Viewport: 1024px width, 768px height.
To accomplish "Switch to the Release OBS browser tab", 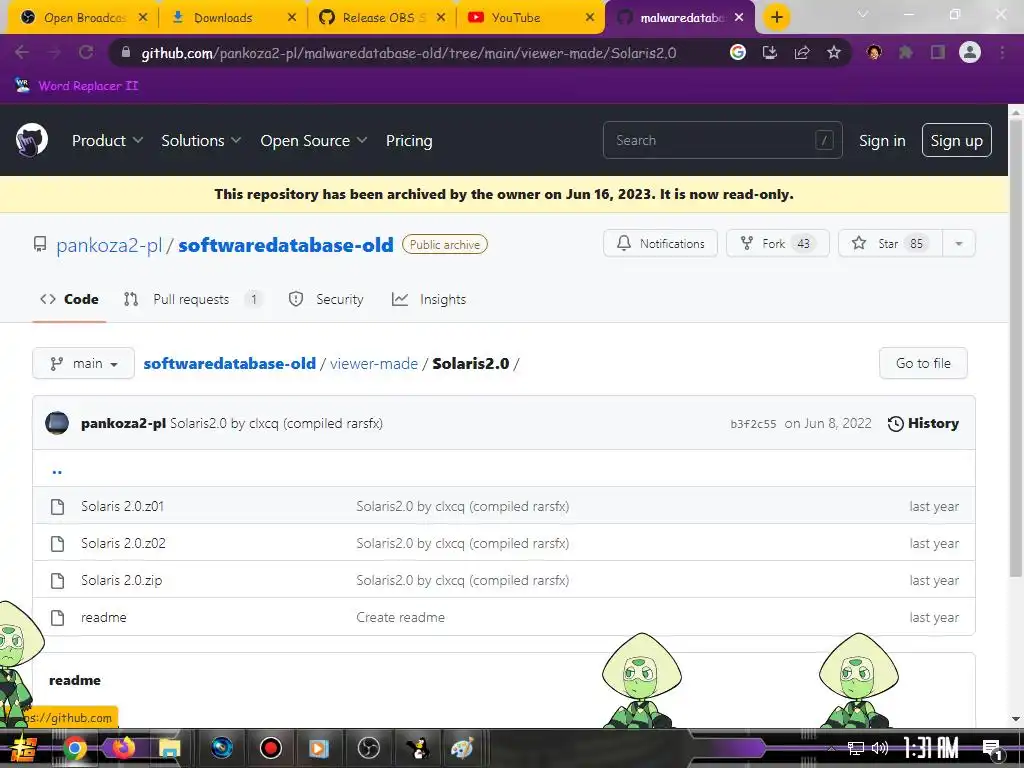I will 381,18.
